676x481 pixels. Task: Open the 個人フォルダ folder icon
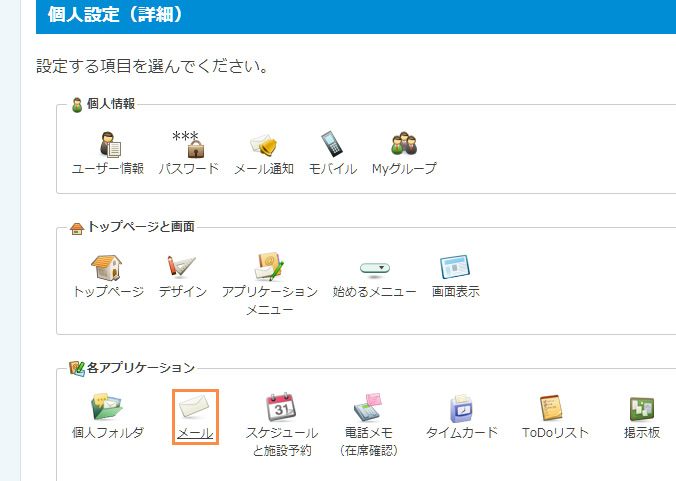click(106, 407)
